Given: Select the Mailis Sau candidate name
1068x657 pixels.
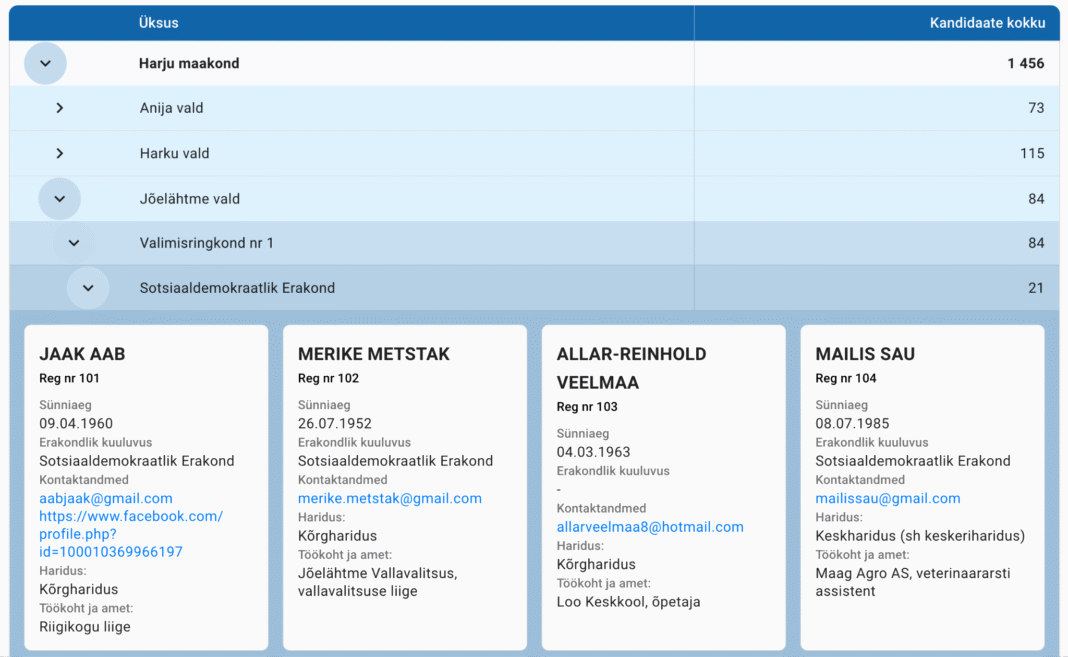Looking at the screenshot, I should click(x=865, y=354).
